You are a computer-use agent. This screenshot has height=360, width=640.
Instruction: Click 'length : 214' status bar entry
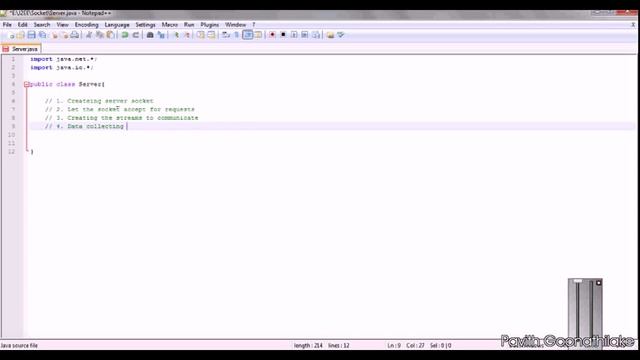click(308, 345)
